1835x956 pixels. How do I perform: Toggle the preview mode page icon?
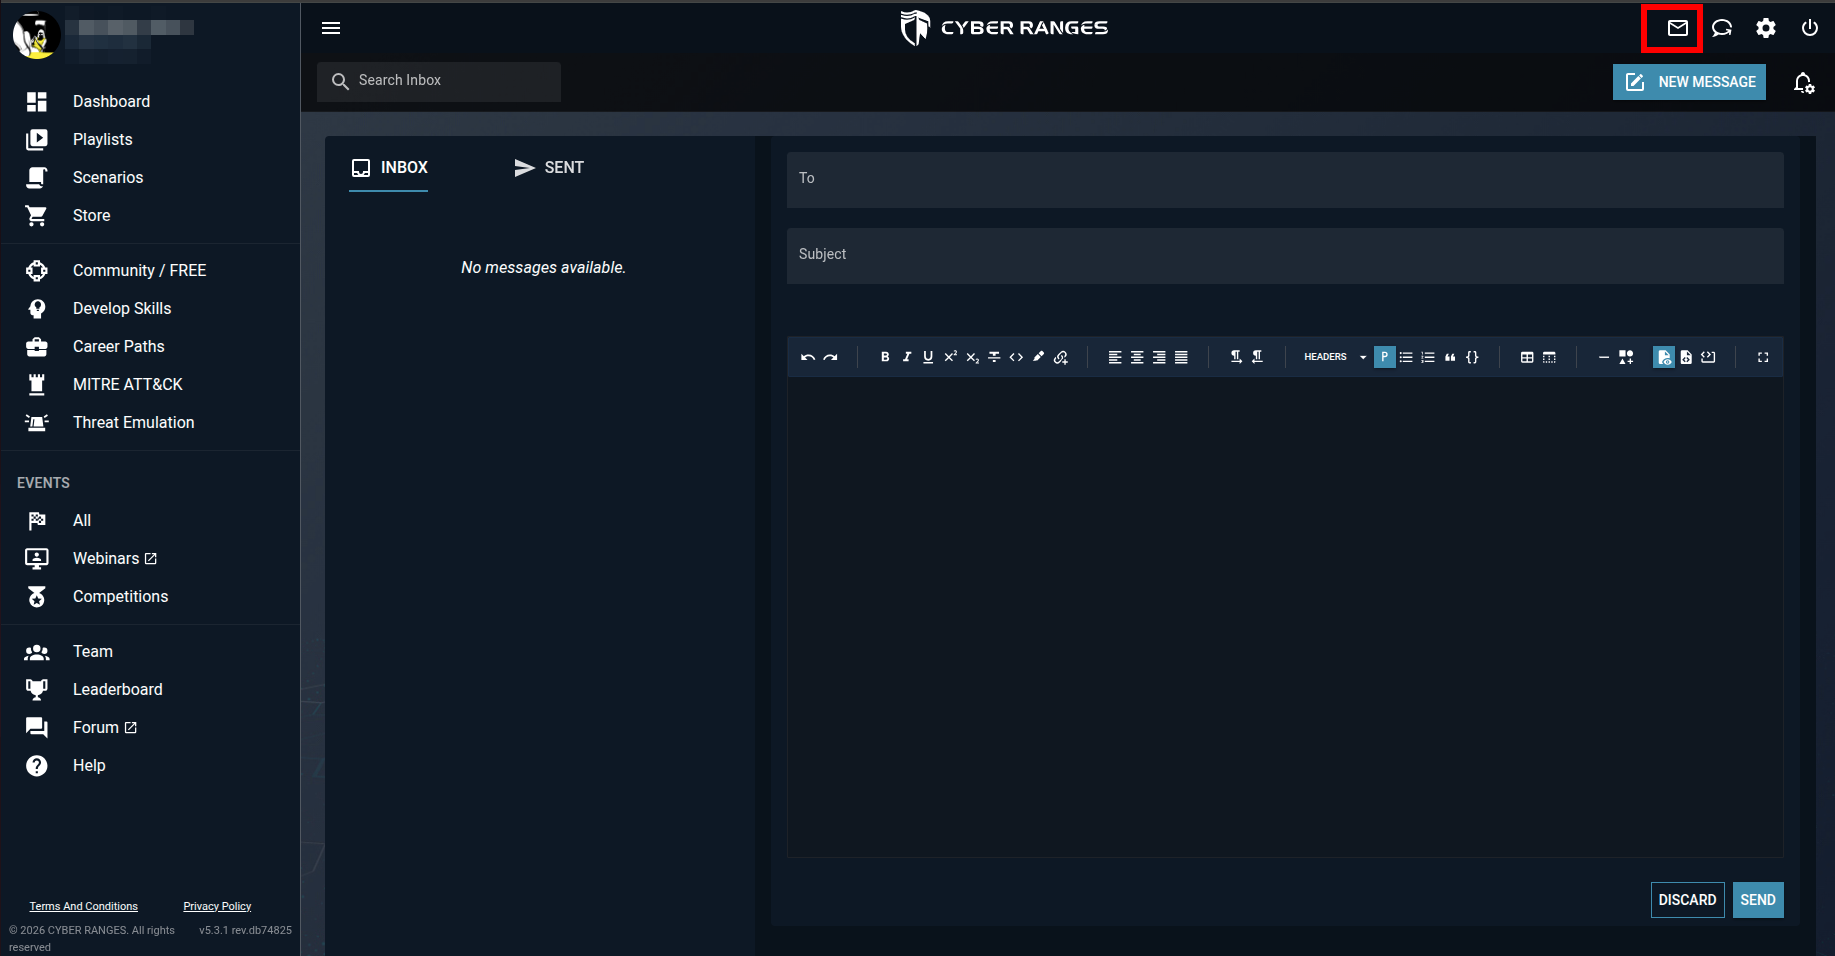1664,357
